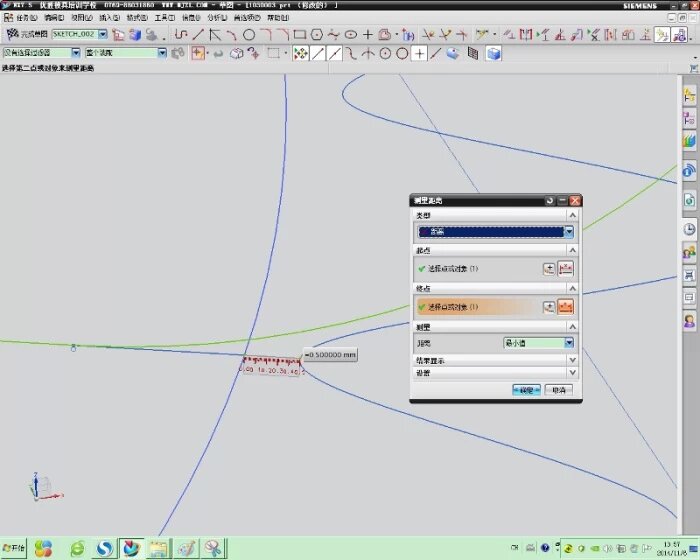Viewport: 700px width, 560px height.
Task: Toggle the End Point snap option
Action: (x=318, y=54)
